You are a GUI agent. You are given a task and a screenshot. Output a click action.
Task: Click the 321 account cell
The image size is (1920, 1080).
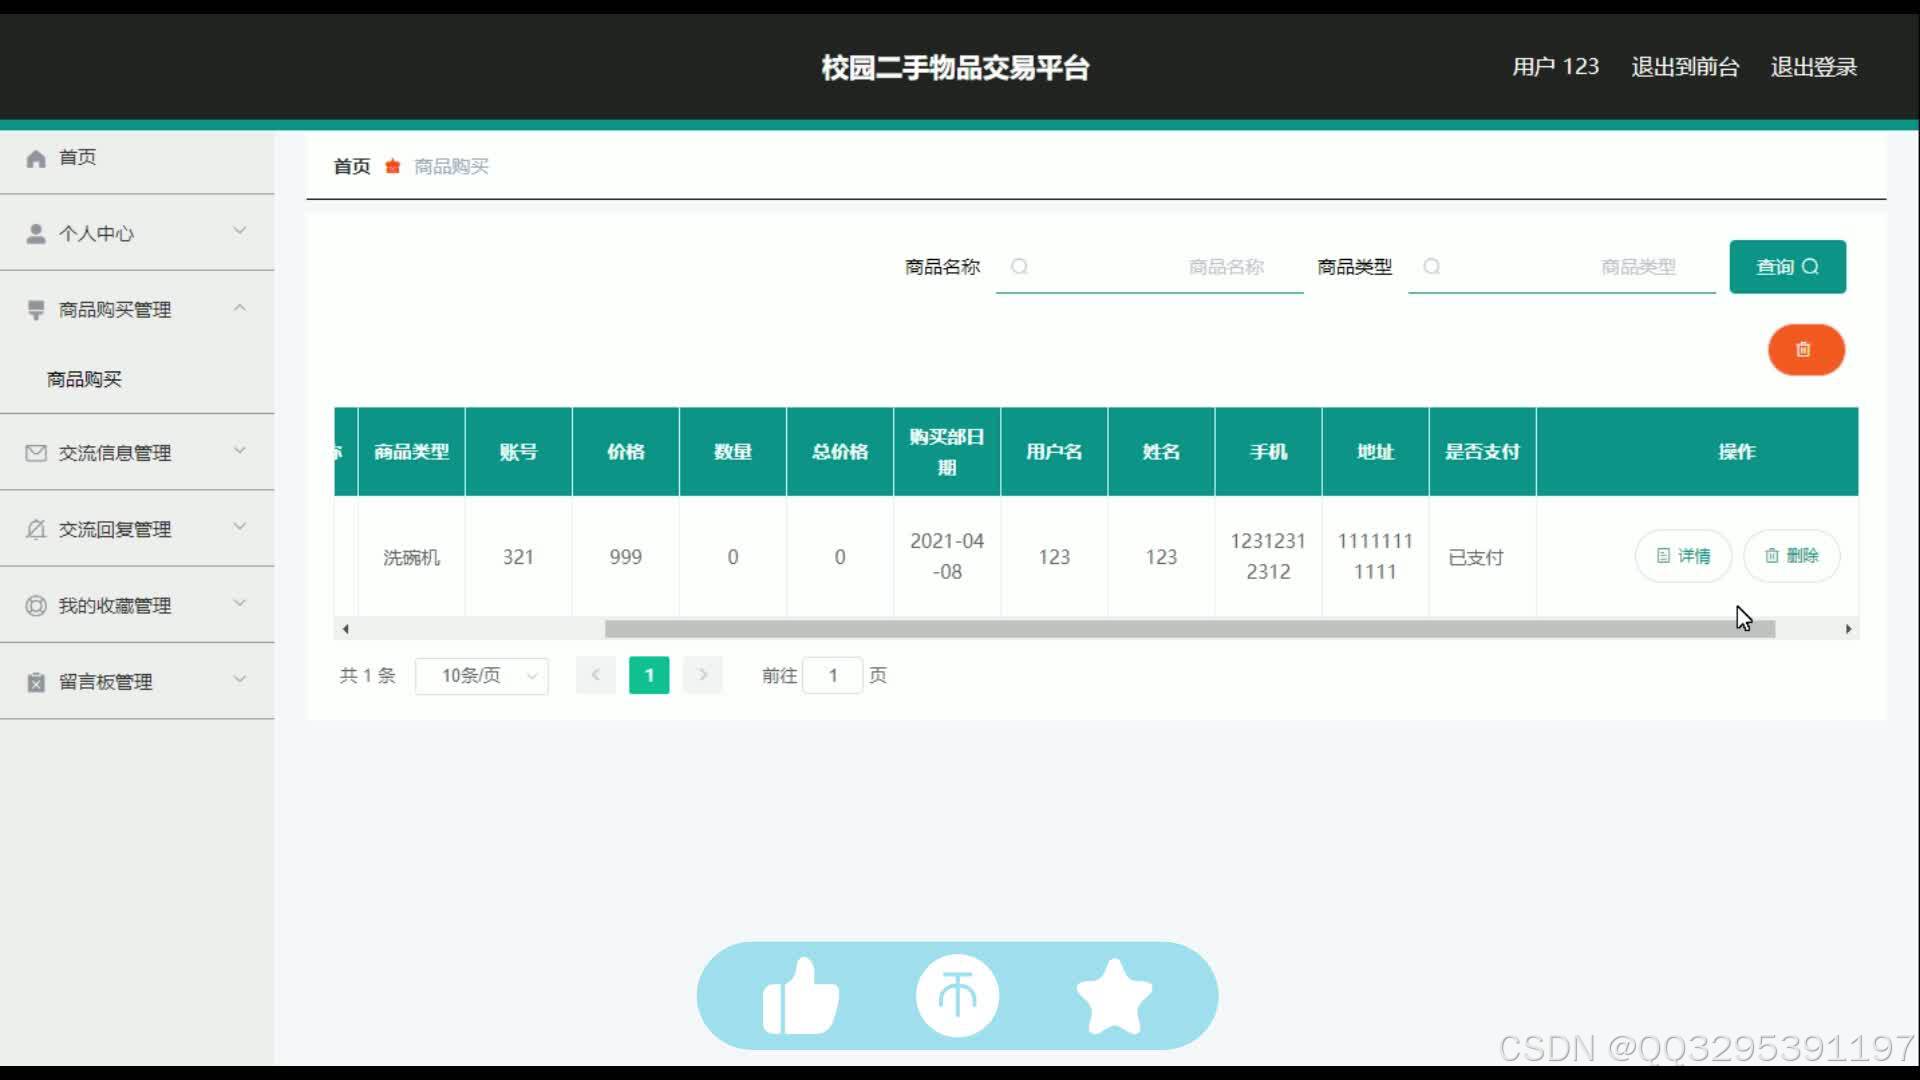pos(518,558)
